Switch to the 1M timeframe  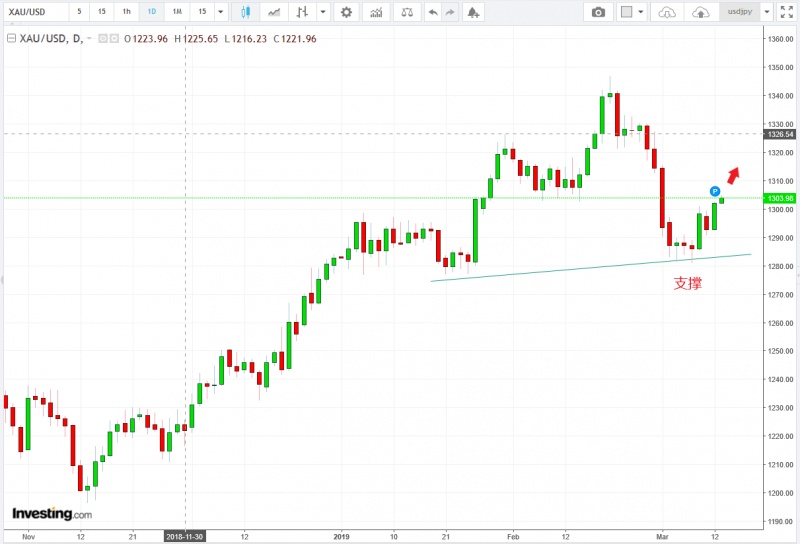tap(176, 12)
